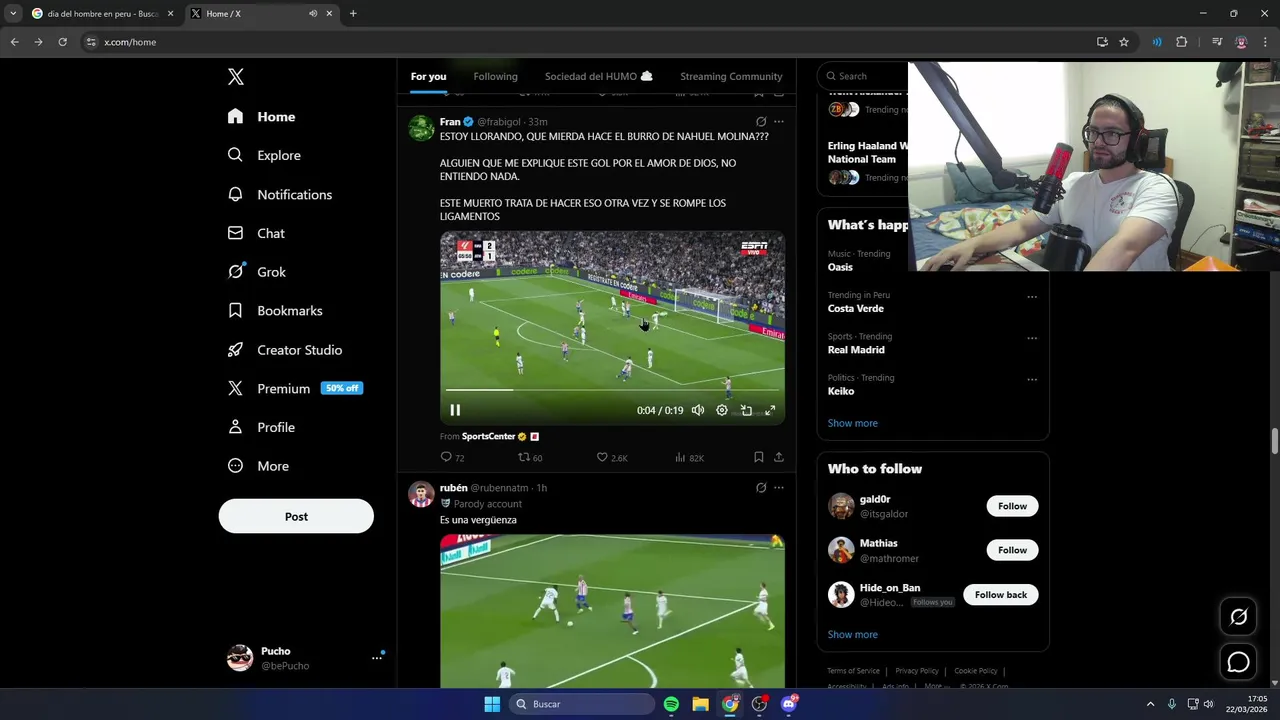The image size is (1280, 720).
Task: Reply to Fran's post with 72 replies
Action: coord(452,457)
